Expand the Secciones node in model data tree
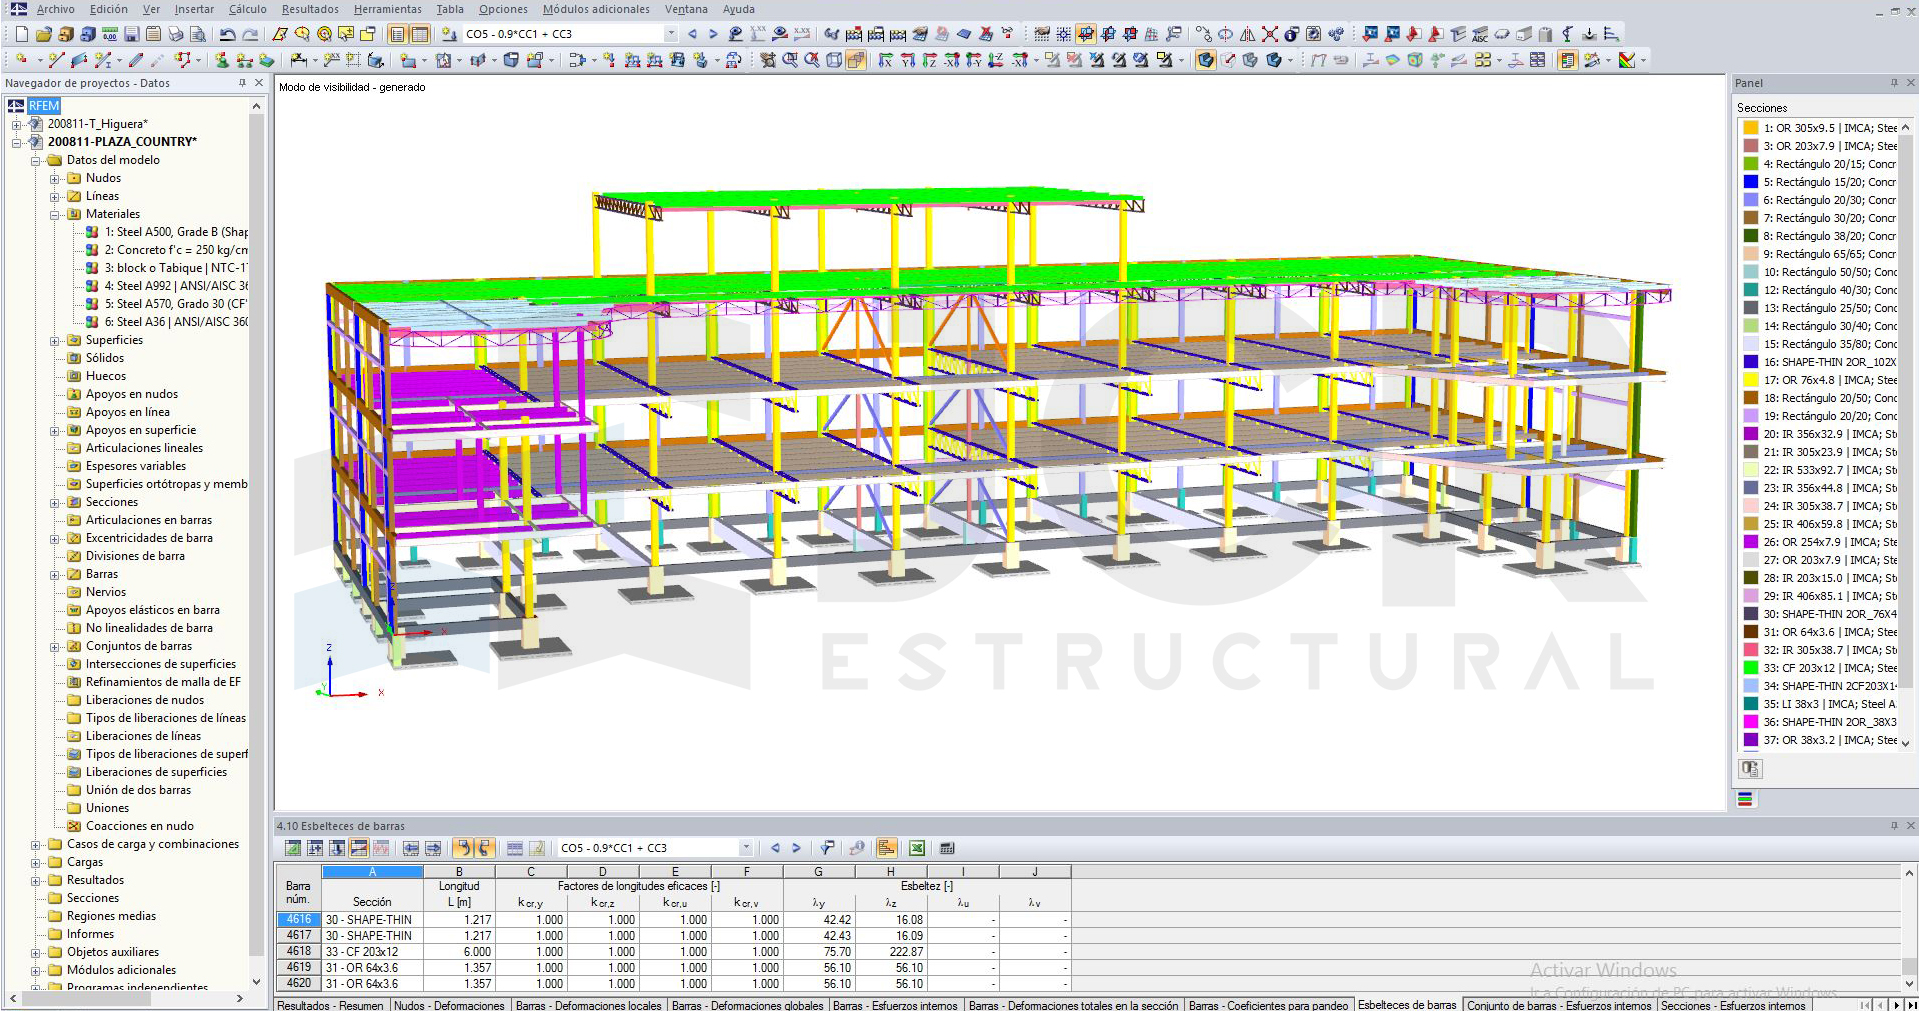Viewport: 1920px width, 1011px height. pos(55,502)
